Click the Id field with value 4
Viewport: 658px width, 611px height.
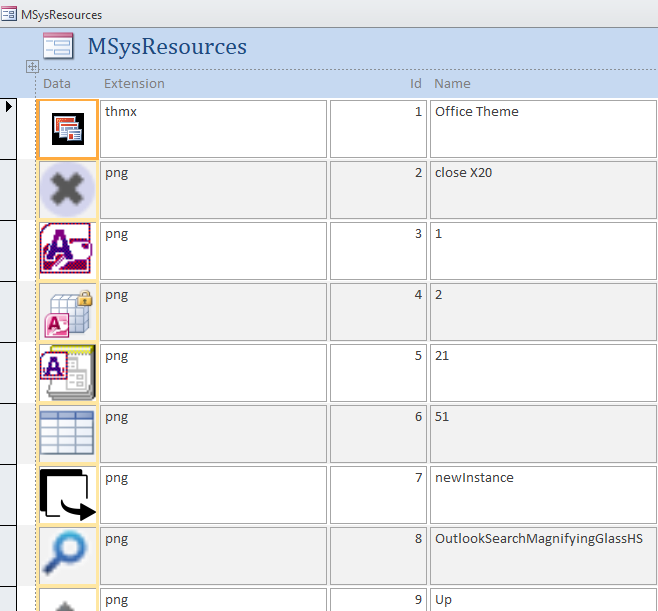click(378, 312)
